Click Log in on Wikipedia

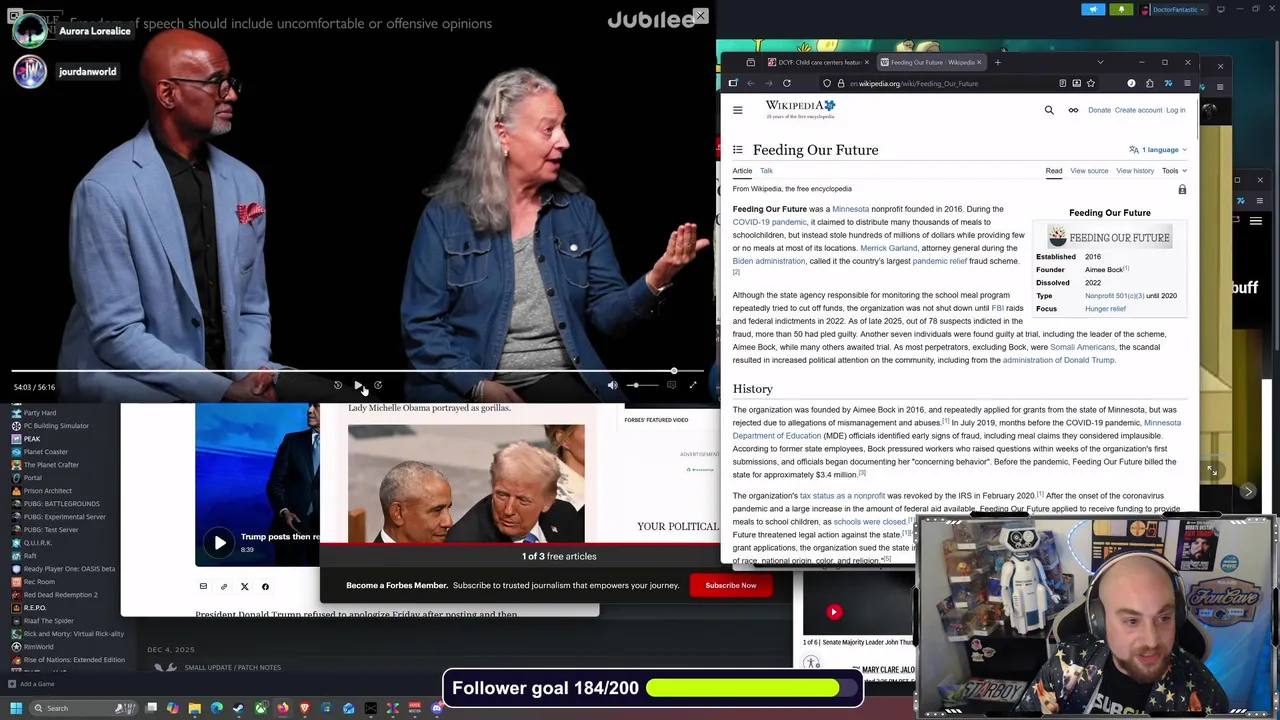[1176, 110]
